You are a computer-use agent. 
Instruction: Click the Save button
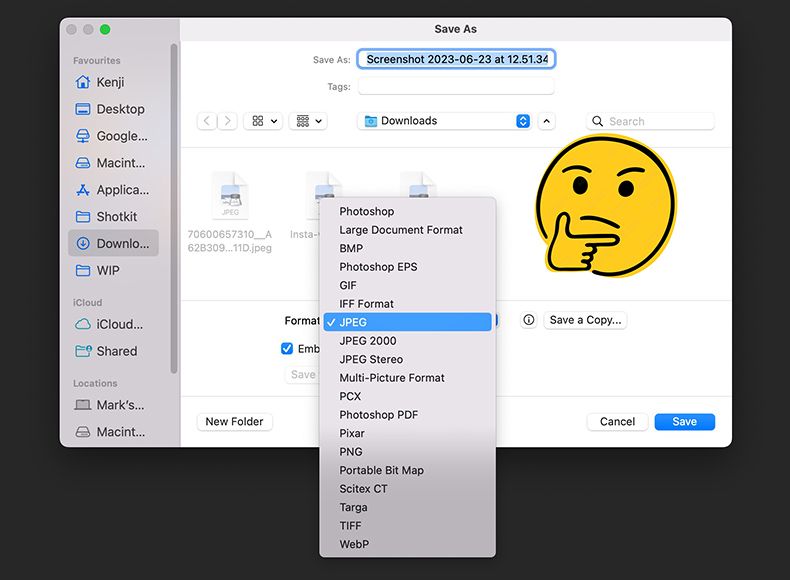684,422
